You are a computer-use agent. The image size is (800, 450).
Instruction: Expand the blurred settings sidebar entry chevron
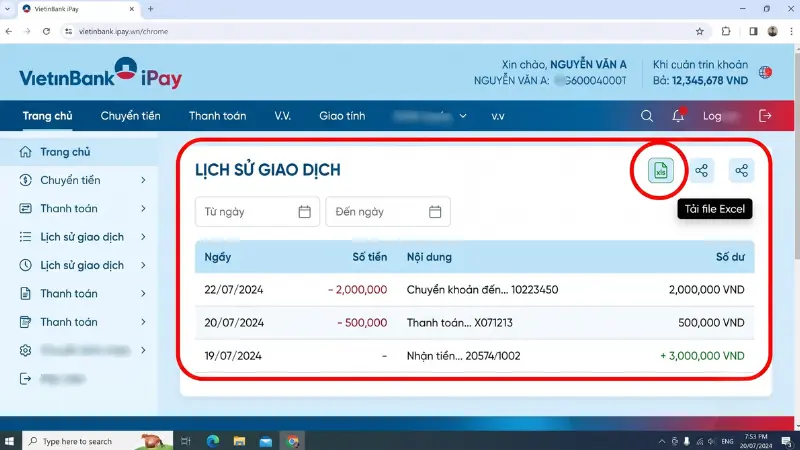pyautogui.click(x=143, y=351)
